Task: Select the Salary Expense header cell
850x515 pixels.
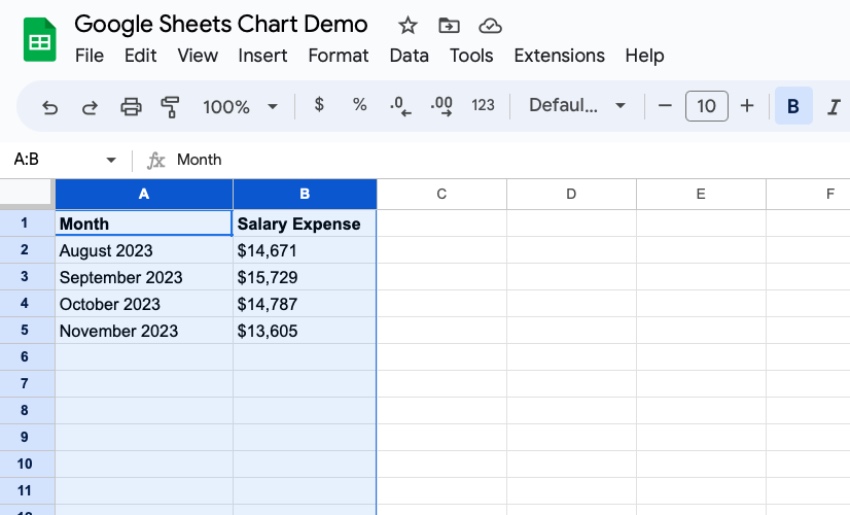Action: [305, 223]
